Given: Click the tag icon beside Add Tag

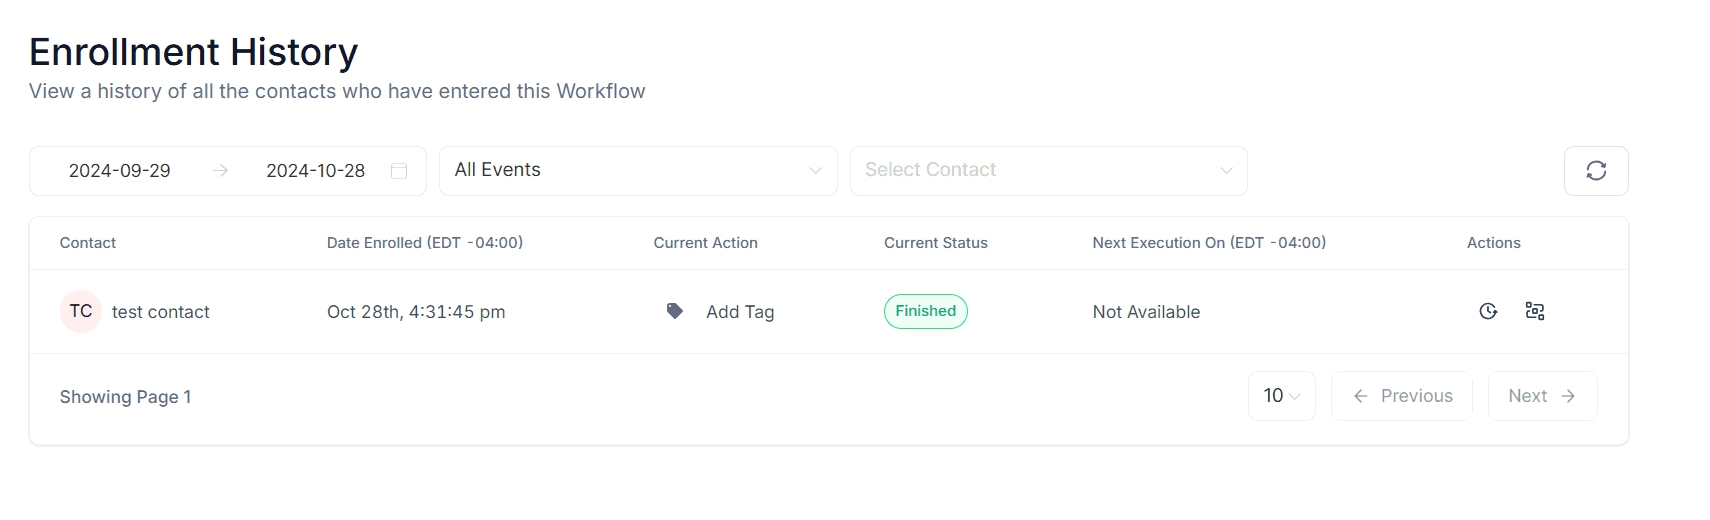Looking at the screenshot, I should click(675, 311).
